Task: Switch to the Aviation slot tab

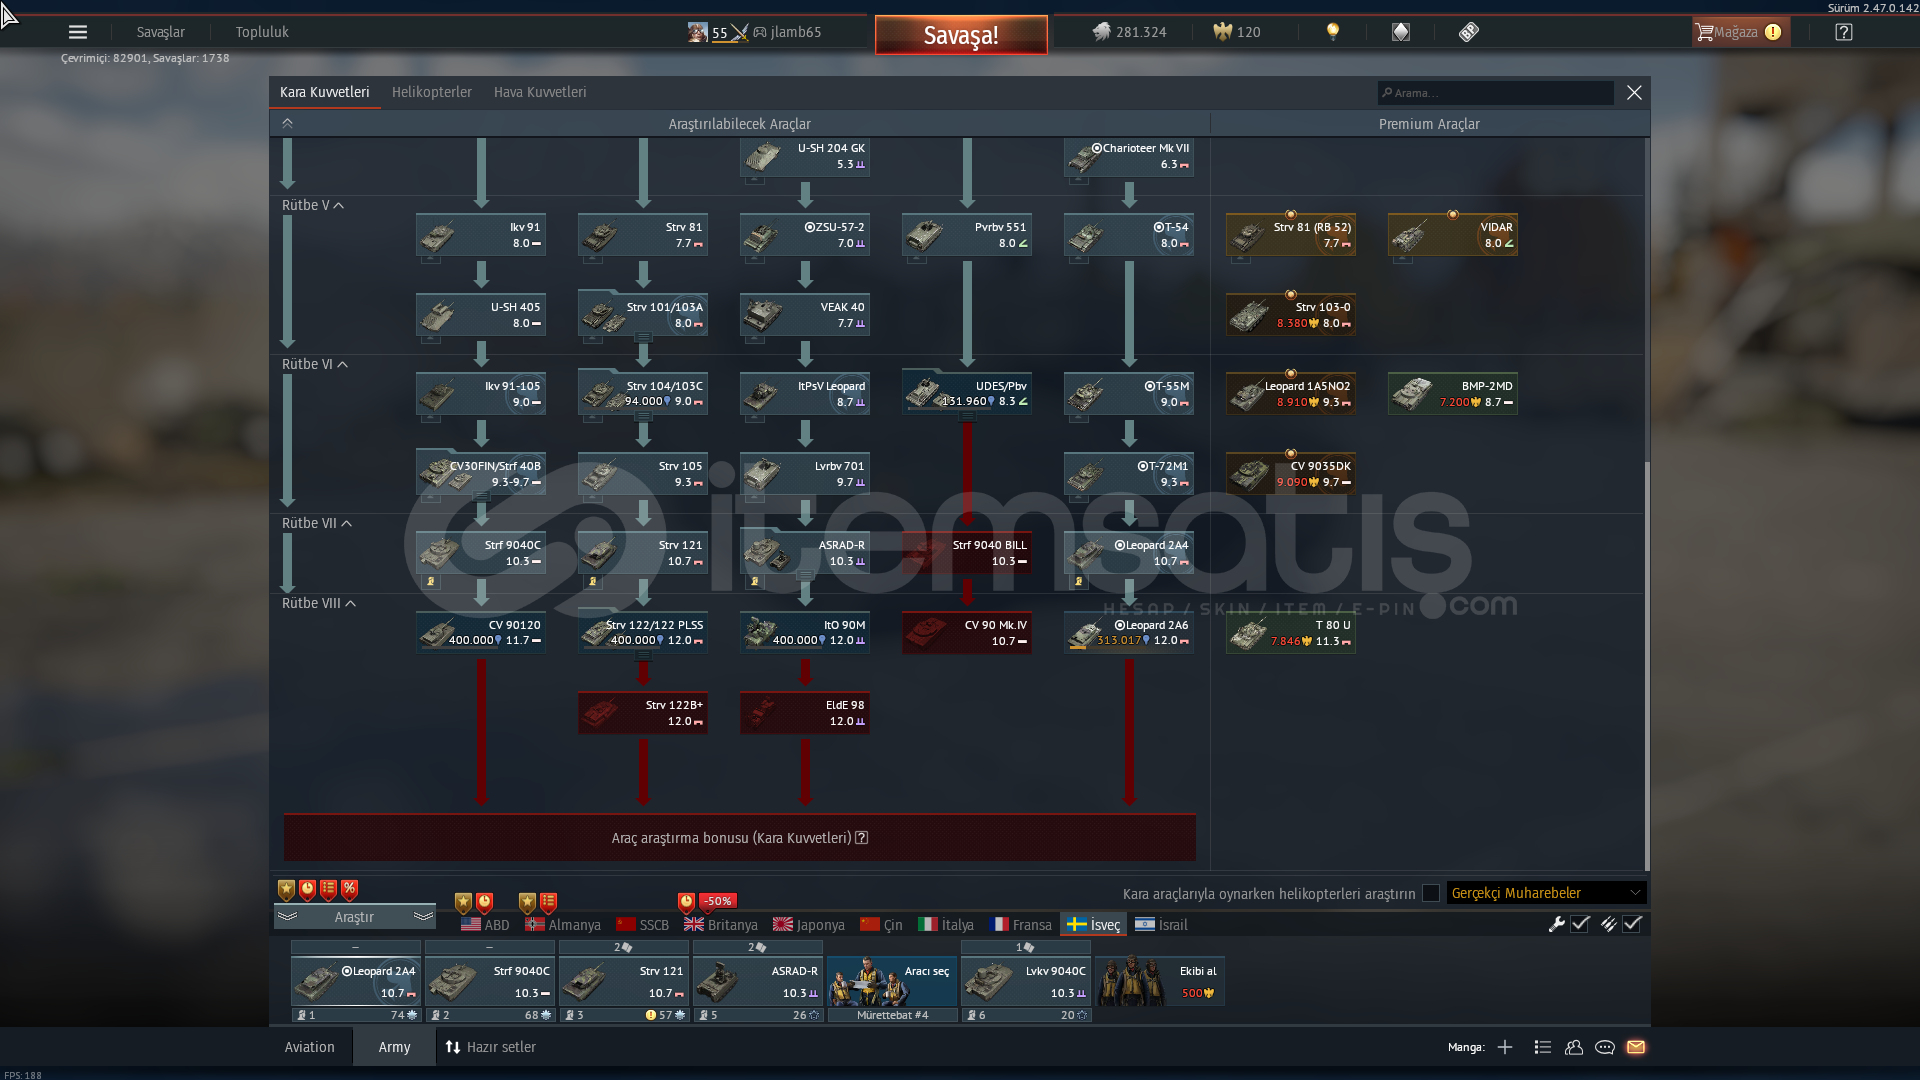Action: click(310, 1047)
